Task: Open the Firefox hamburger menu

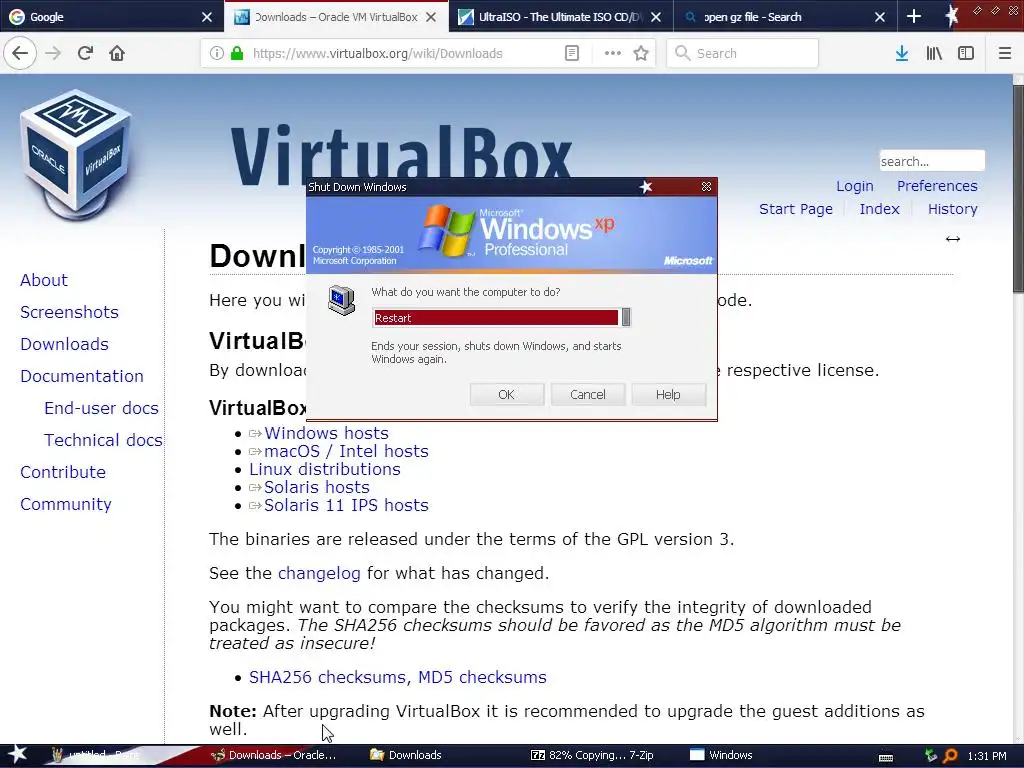Action: click(1004, 53)
